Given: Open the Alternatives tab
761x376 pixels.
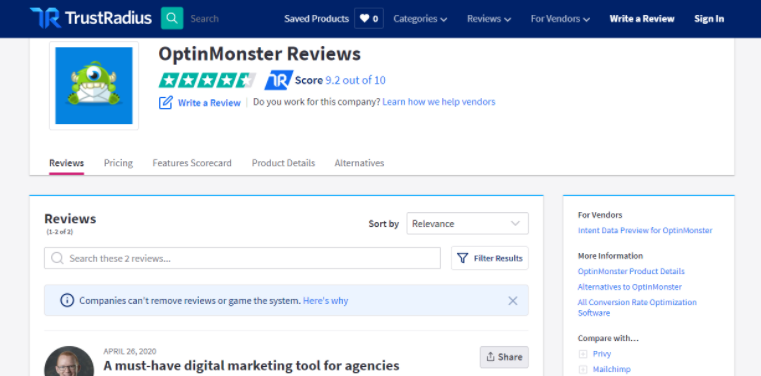Looking at the screenshot, I should [x=359, y=163].
